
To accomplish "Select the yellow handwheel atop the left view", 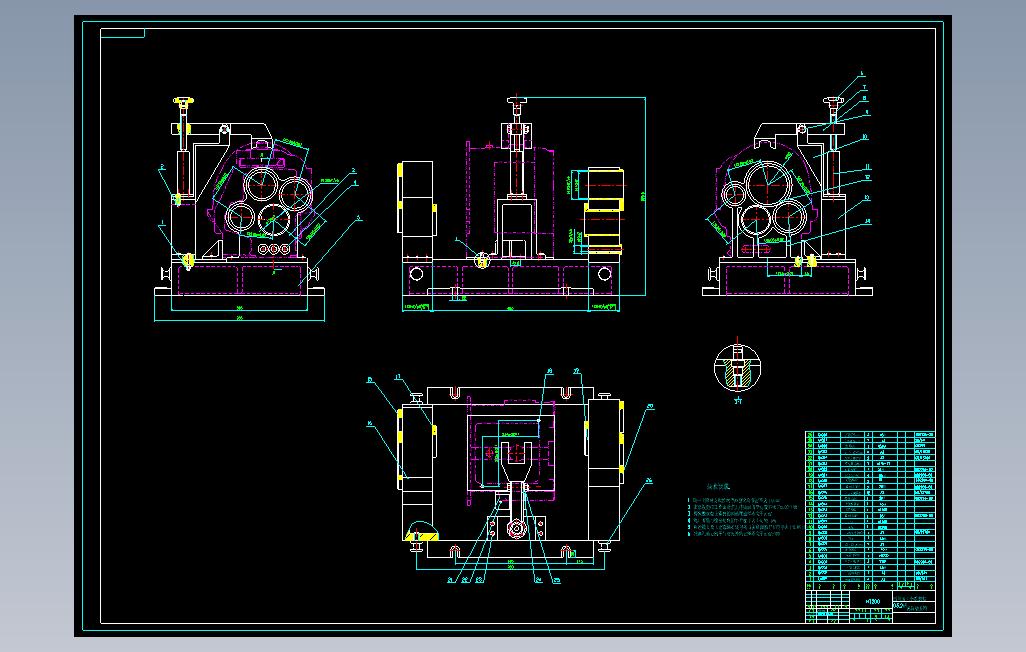I will [x=184, y=101].
